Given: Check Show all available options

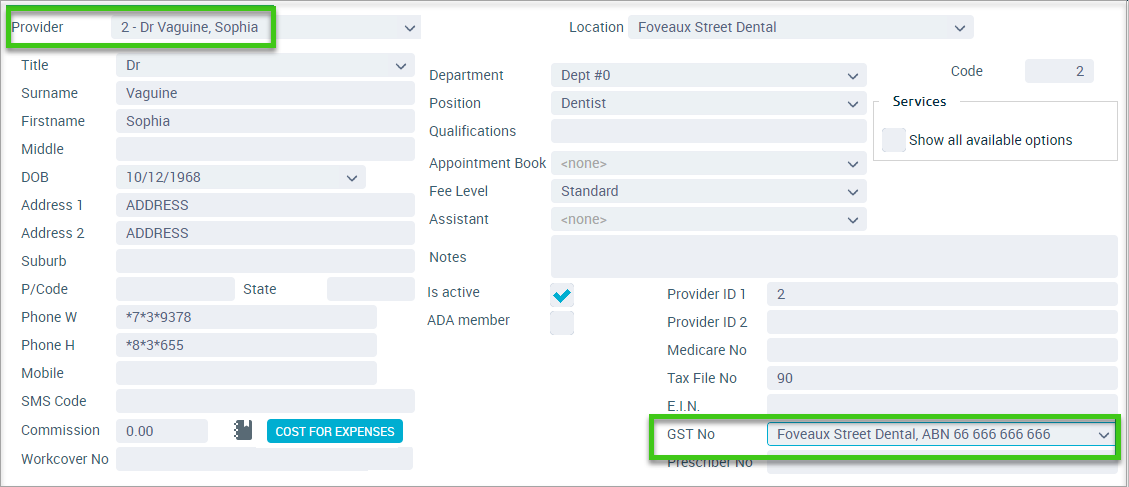Looking at the screenshot, I should (894, 140).
